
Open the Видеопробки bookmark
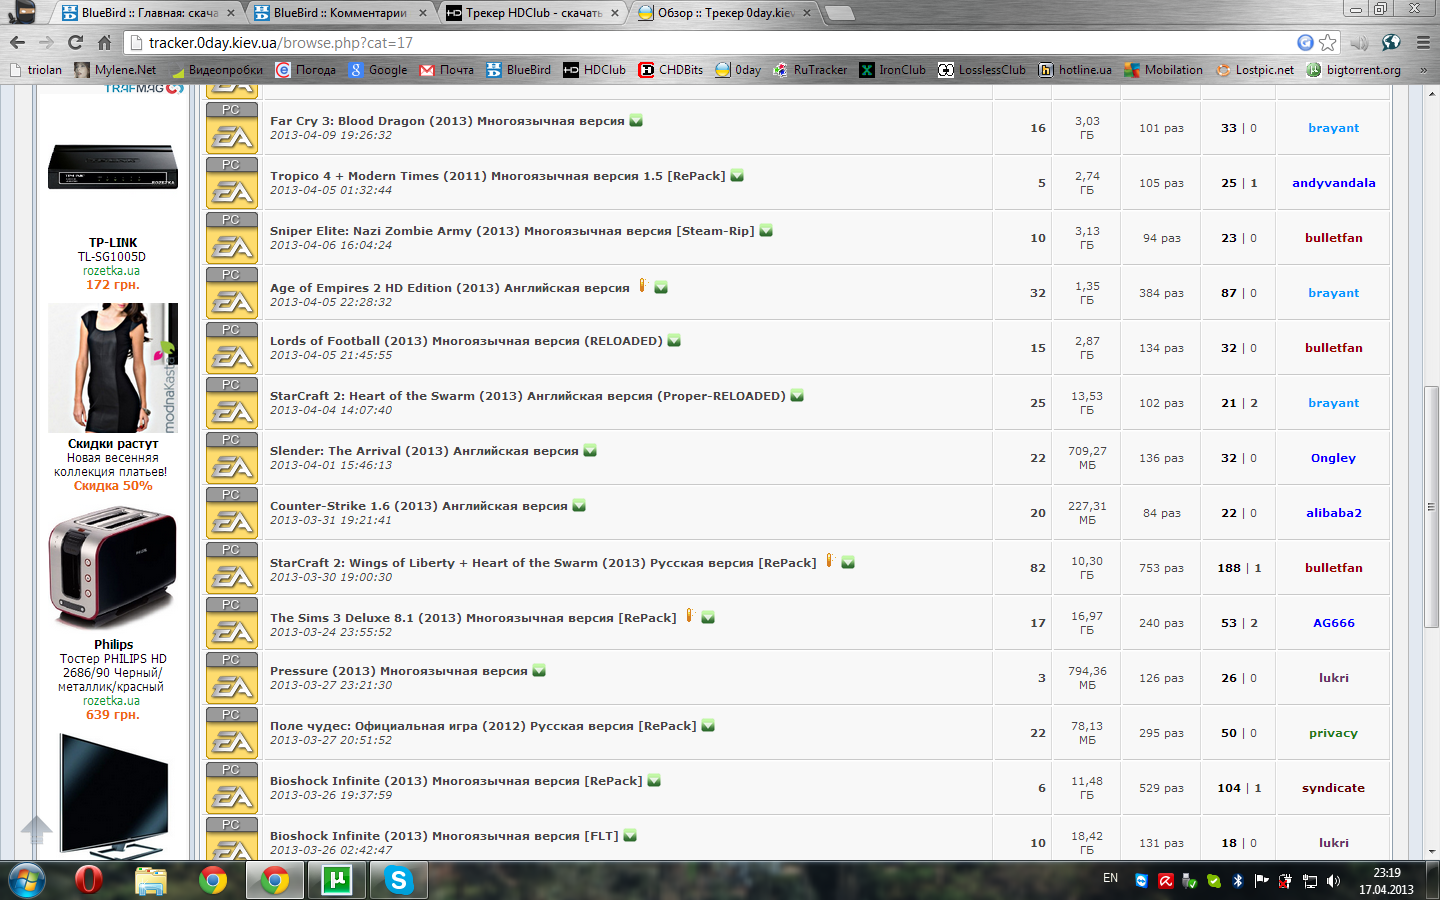tap(216, 70)
